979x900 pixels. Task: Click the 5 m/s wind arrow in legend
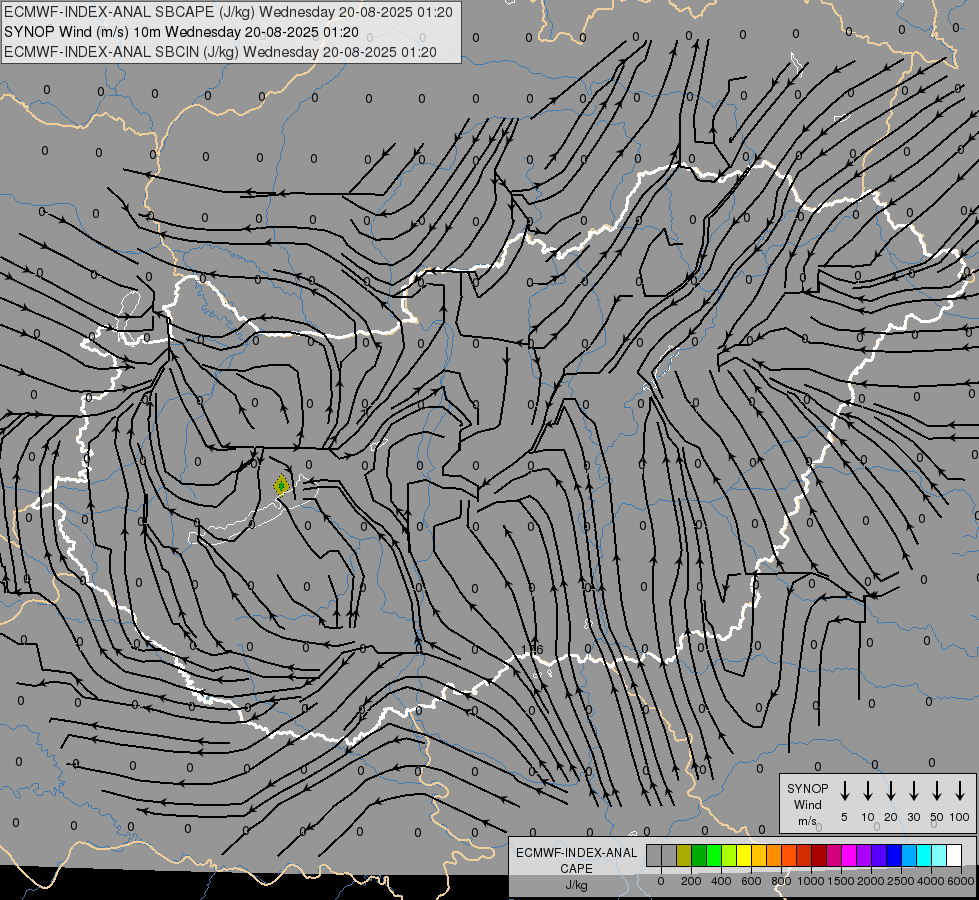click(x=844, y=791)
